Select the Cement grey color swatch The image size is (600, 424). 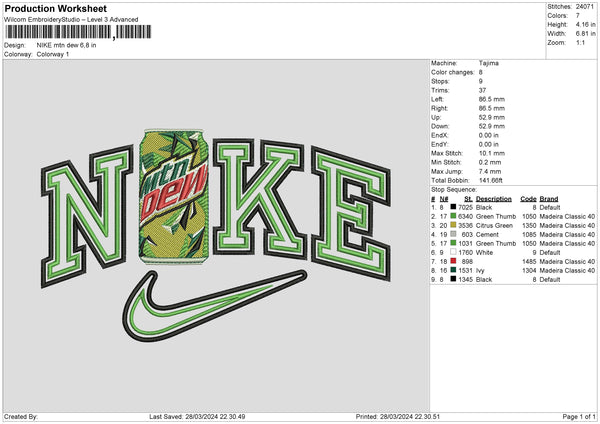[453, 234]
